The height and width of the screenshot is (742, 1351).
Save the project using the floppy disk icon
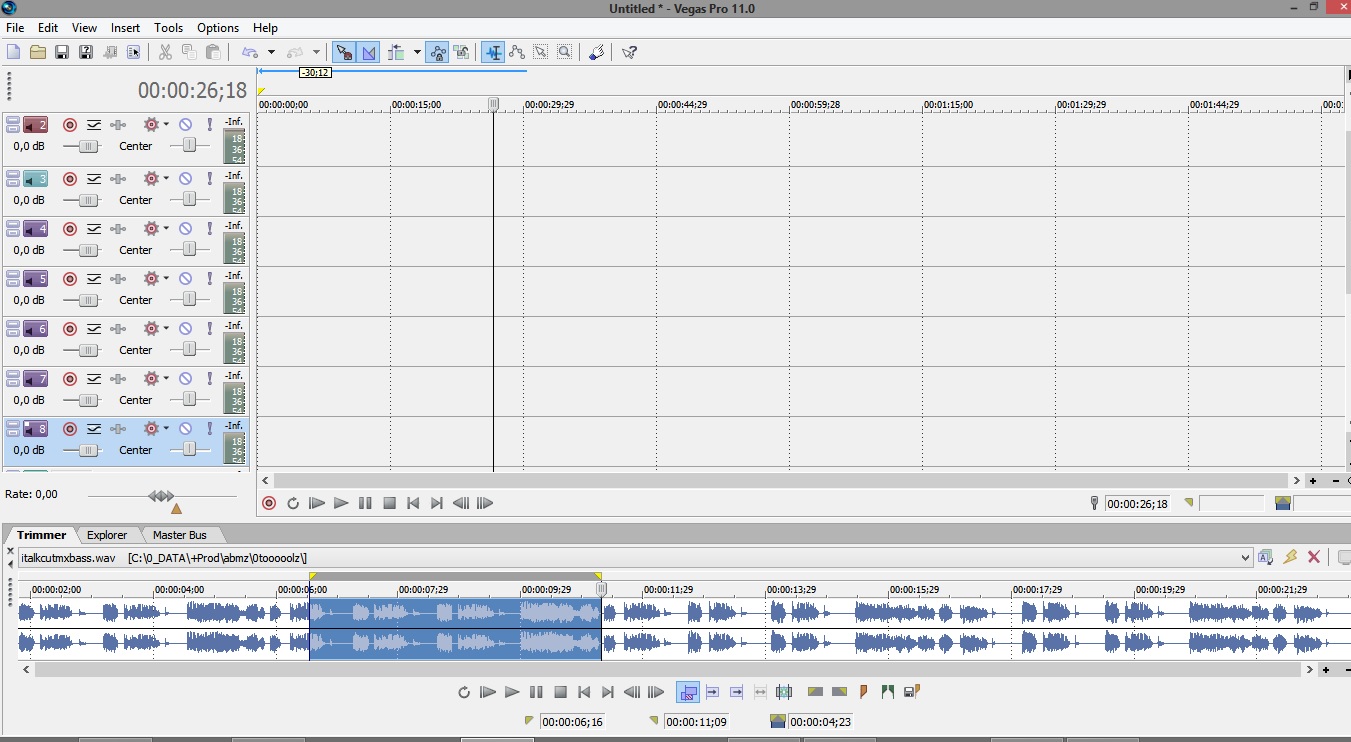tap(62, 52)
